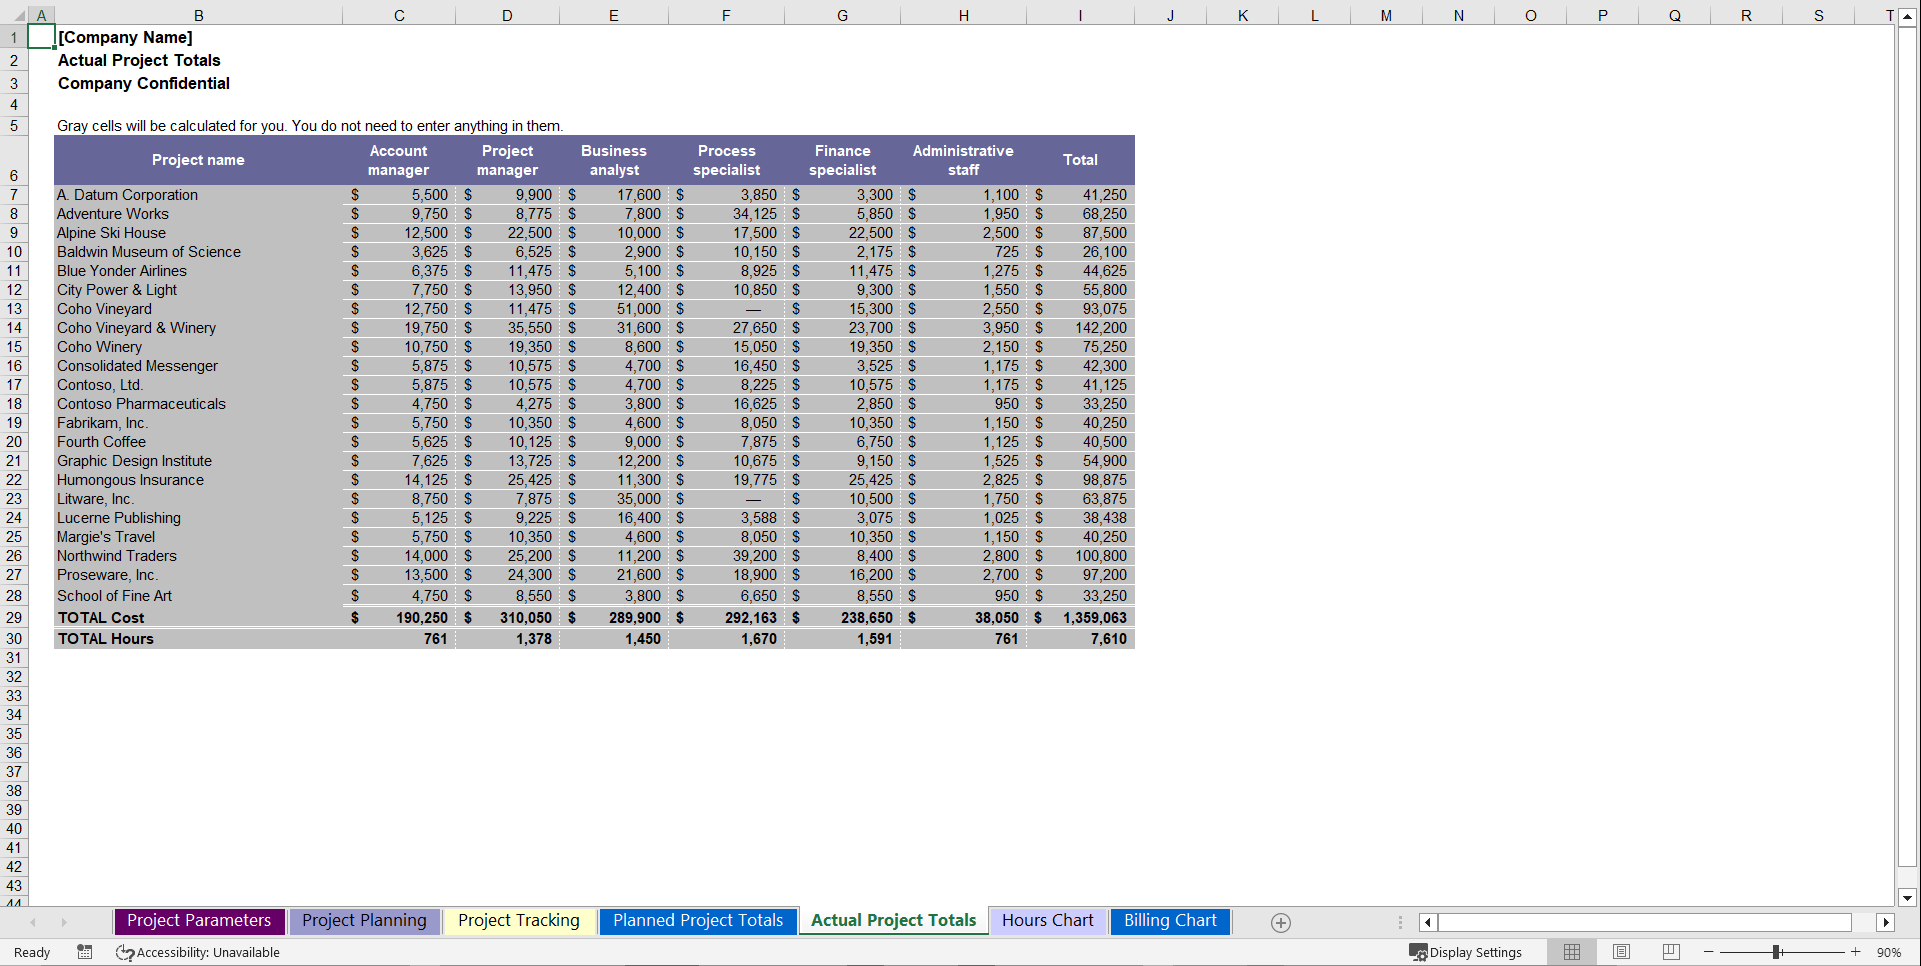This screenshot has height=966, width=1921.
Task: Open the Project Parameters sheet tab
Action: (x=199, y=921)
